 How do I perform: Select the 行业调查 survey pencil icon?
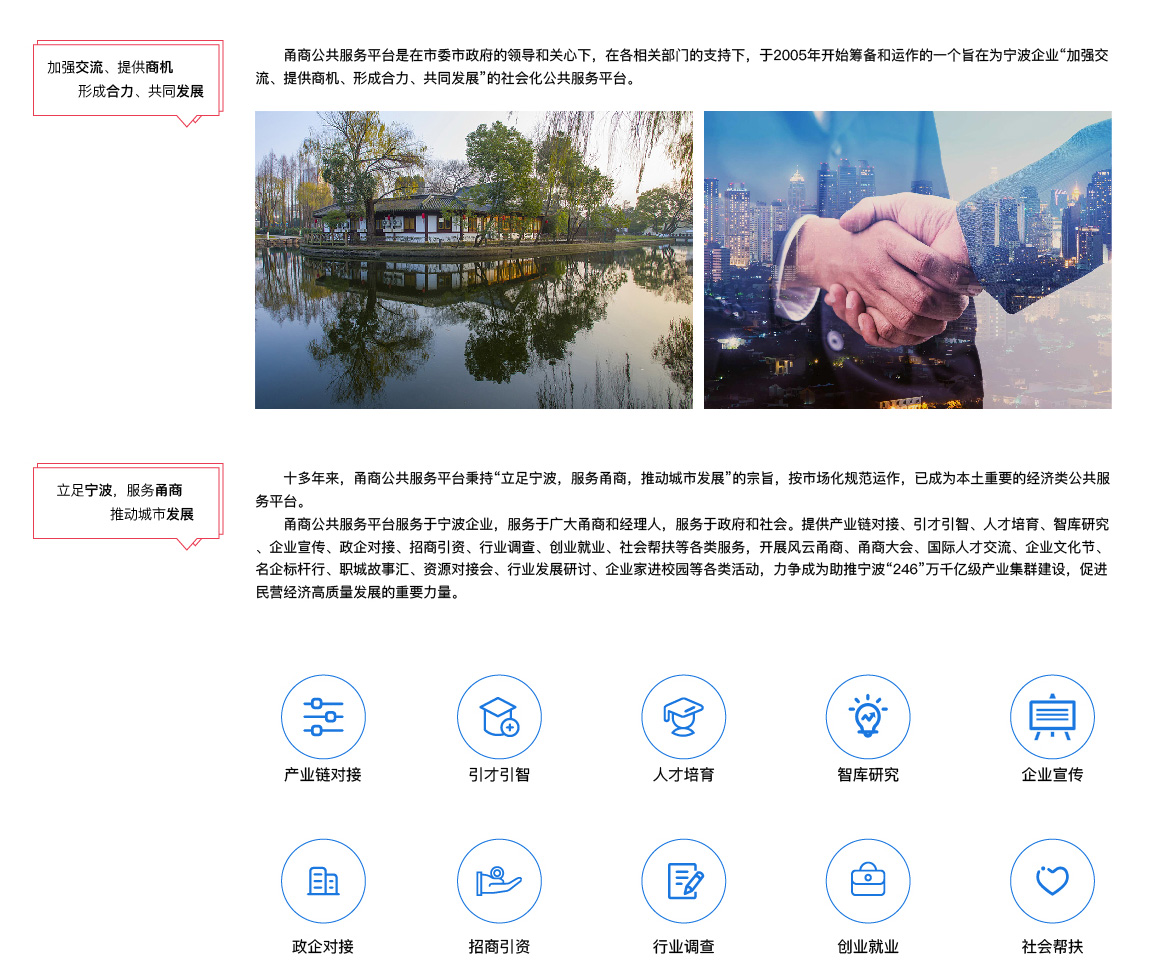pyautogui.click(x=683, y=881)
